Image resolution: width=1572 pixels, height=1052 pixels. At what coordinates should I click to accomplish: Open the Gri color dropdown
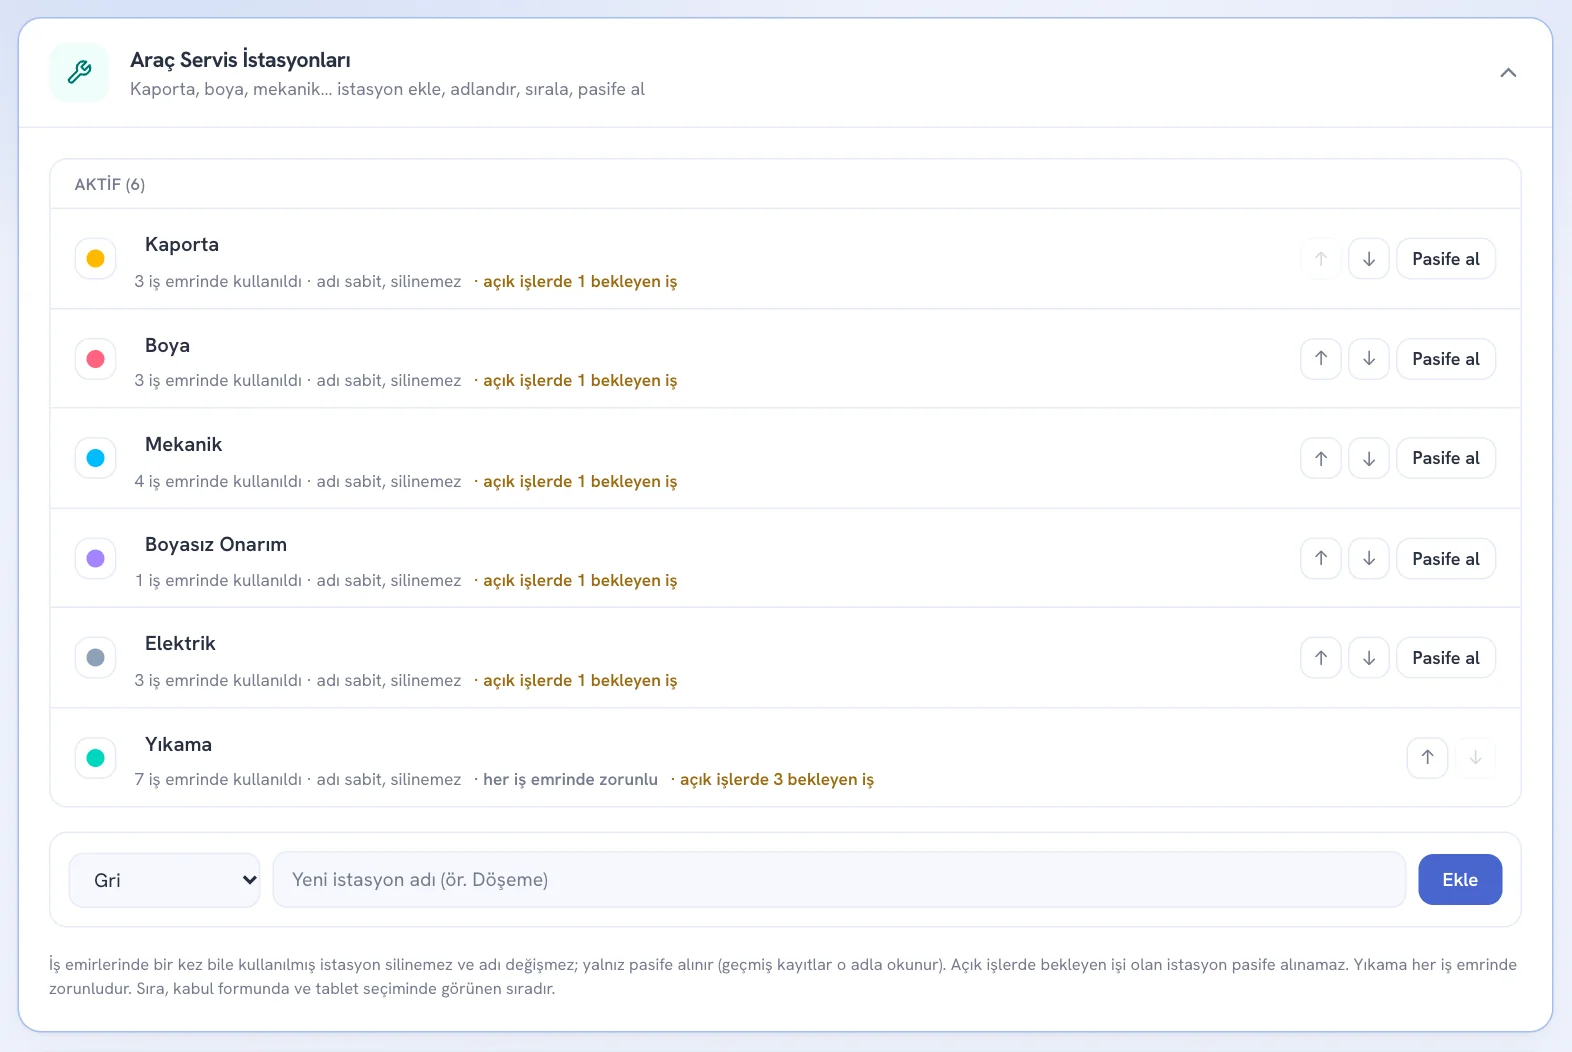click(165, 880)
